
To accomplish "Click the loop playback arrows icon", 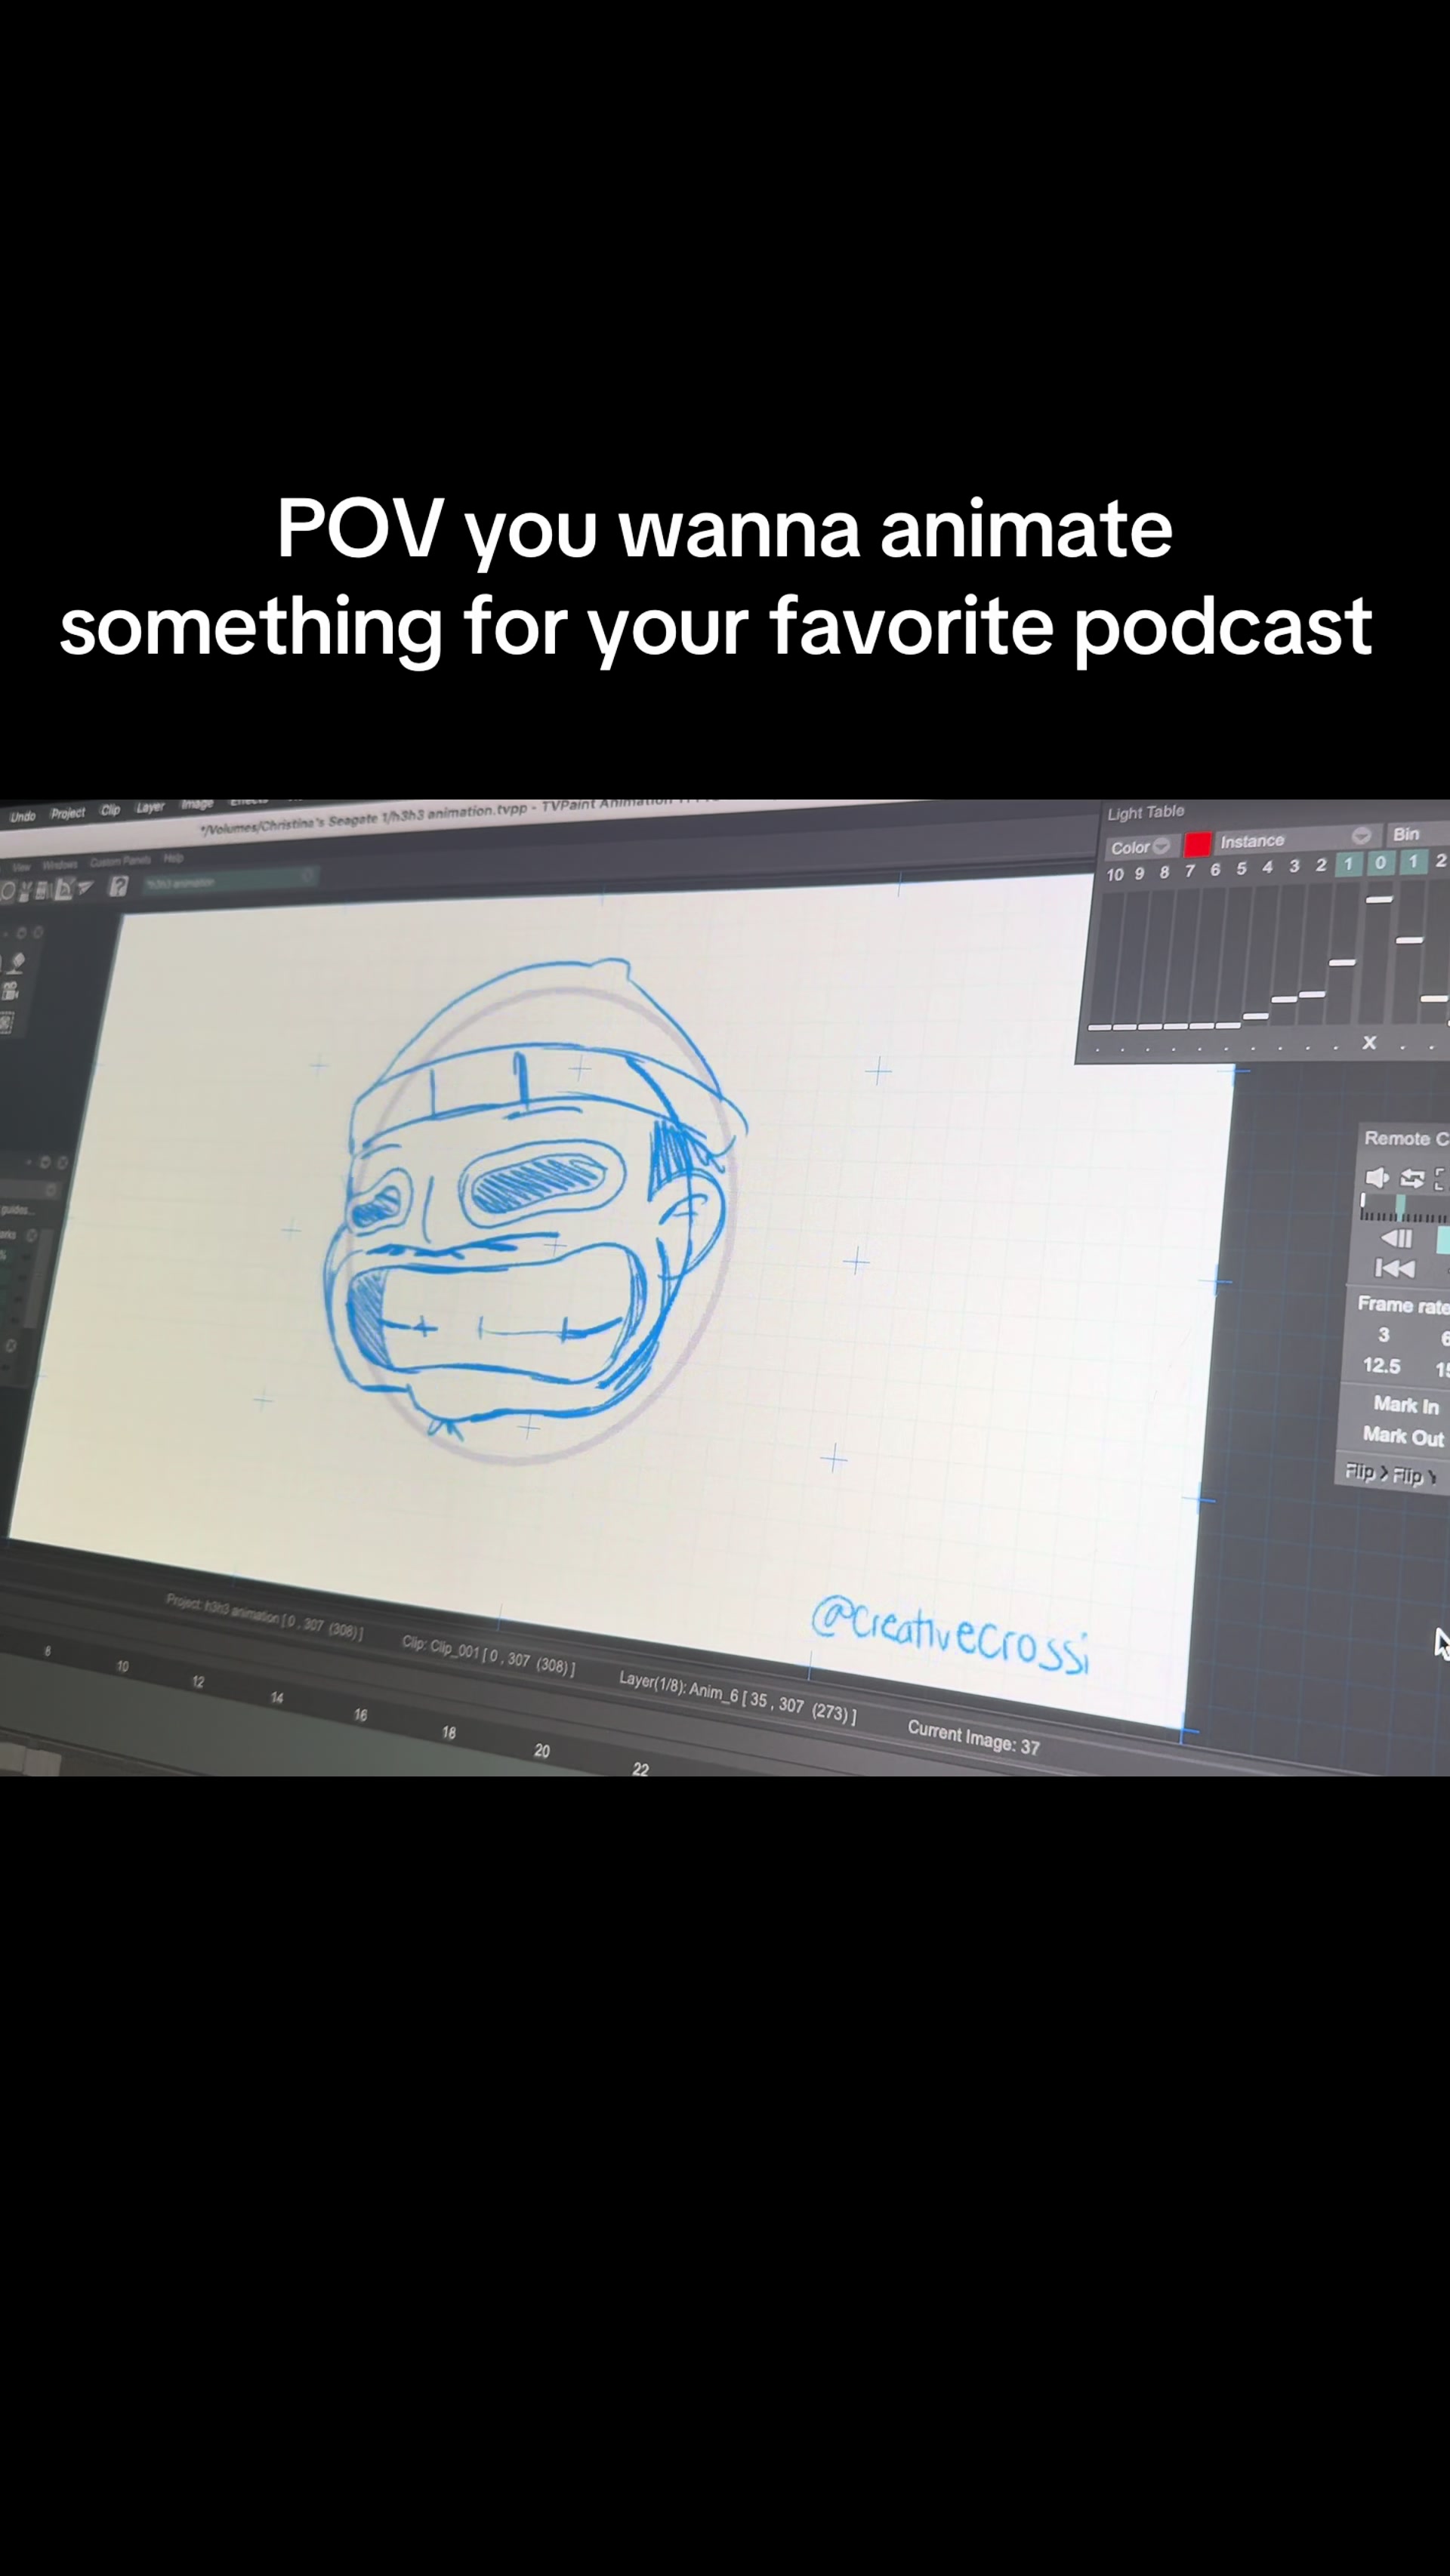I will (1412, 1178).
